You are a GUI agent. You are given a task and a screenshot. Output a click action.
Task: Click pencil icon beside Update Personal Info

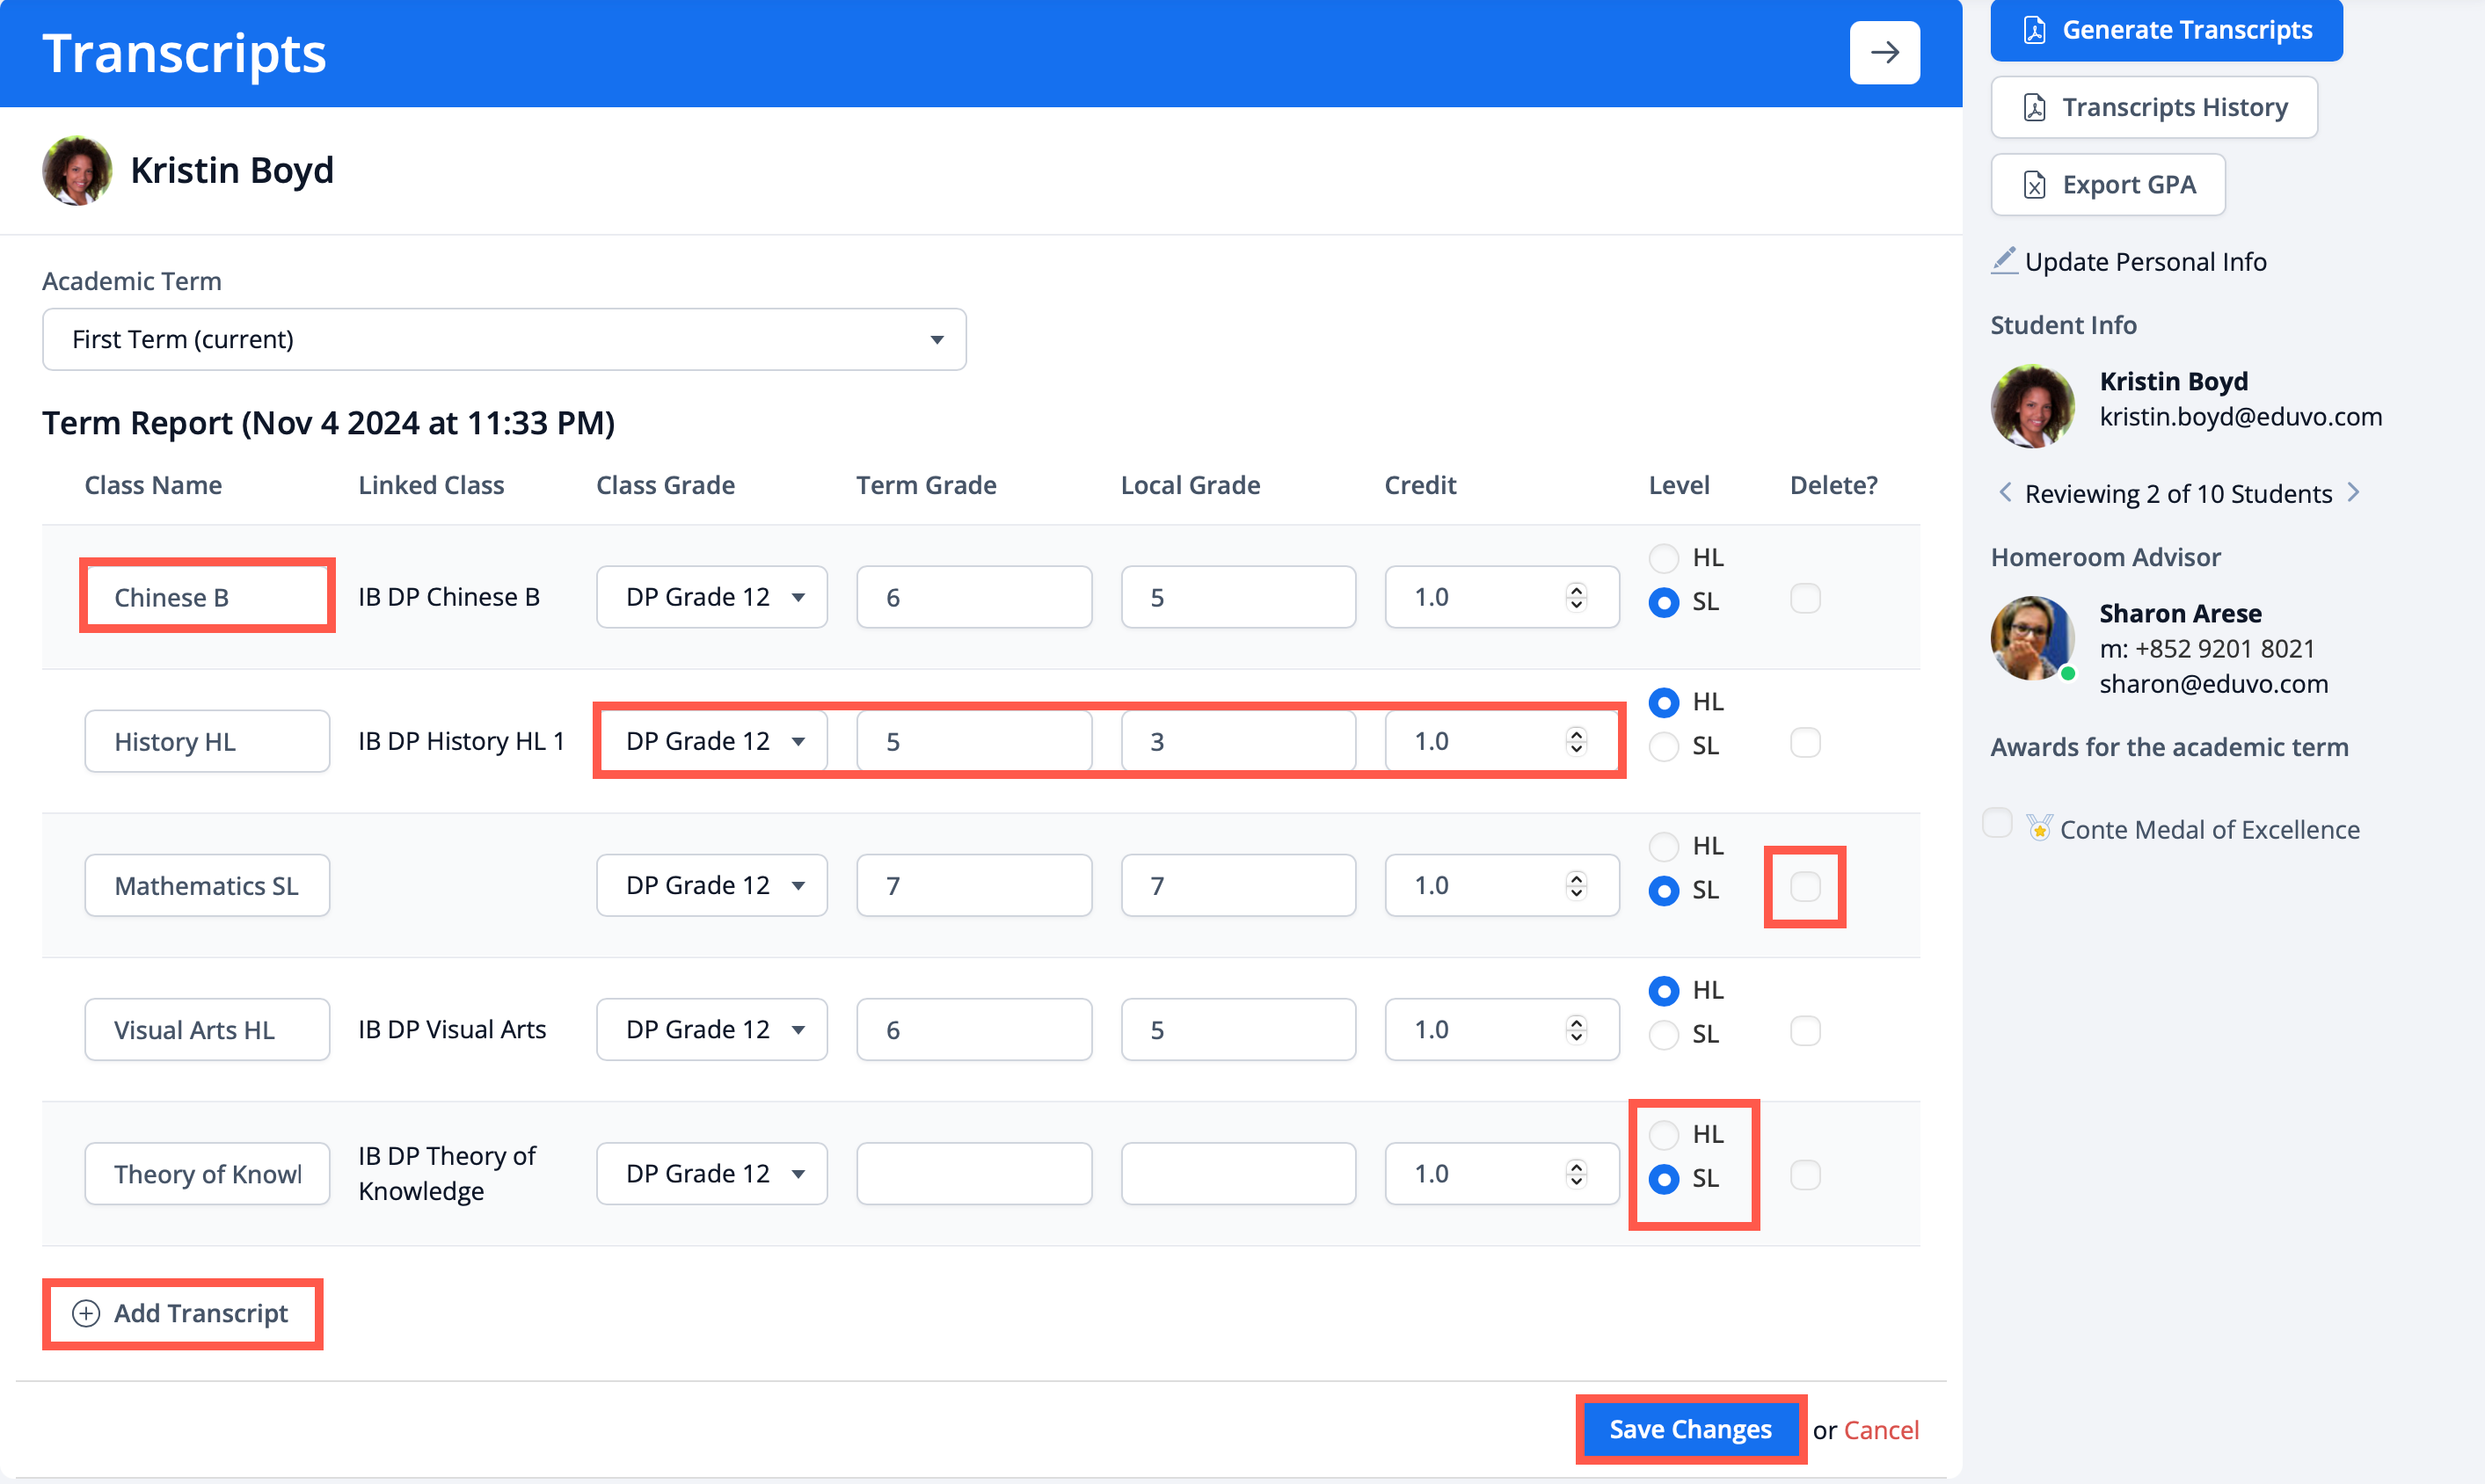coord(2004,261)
